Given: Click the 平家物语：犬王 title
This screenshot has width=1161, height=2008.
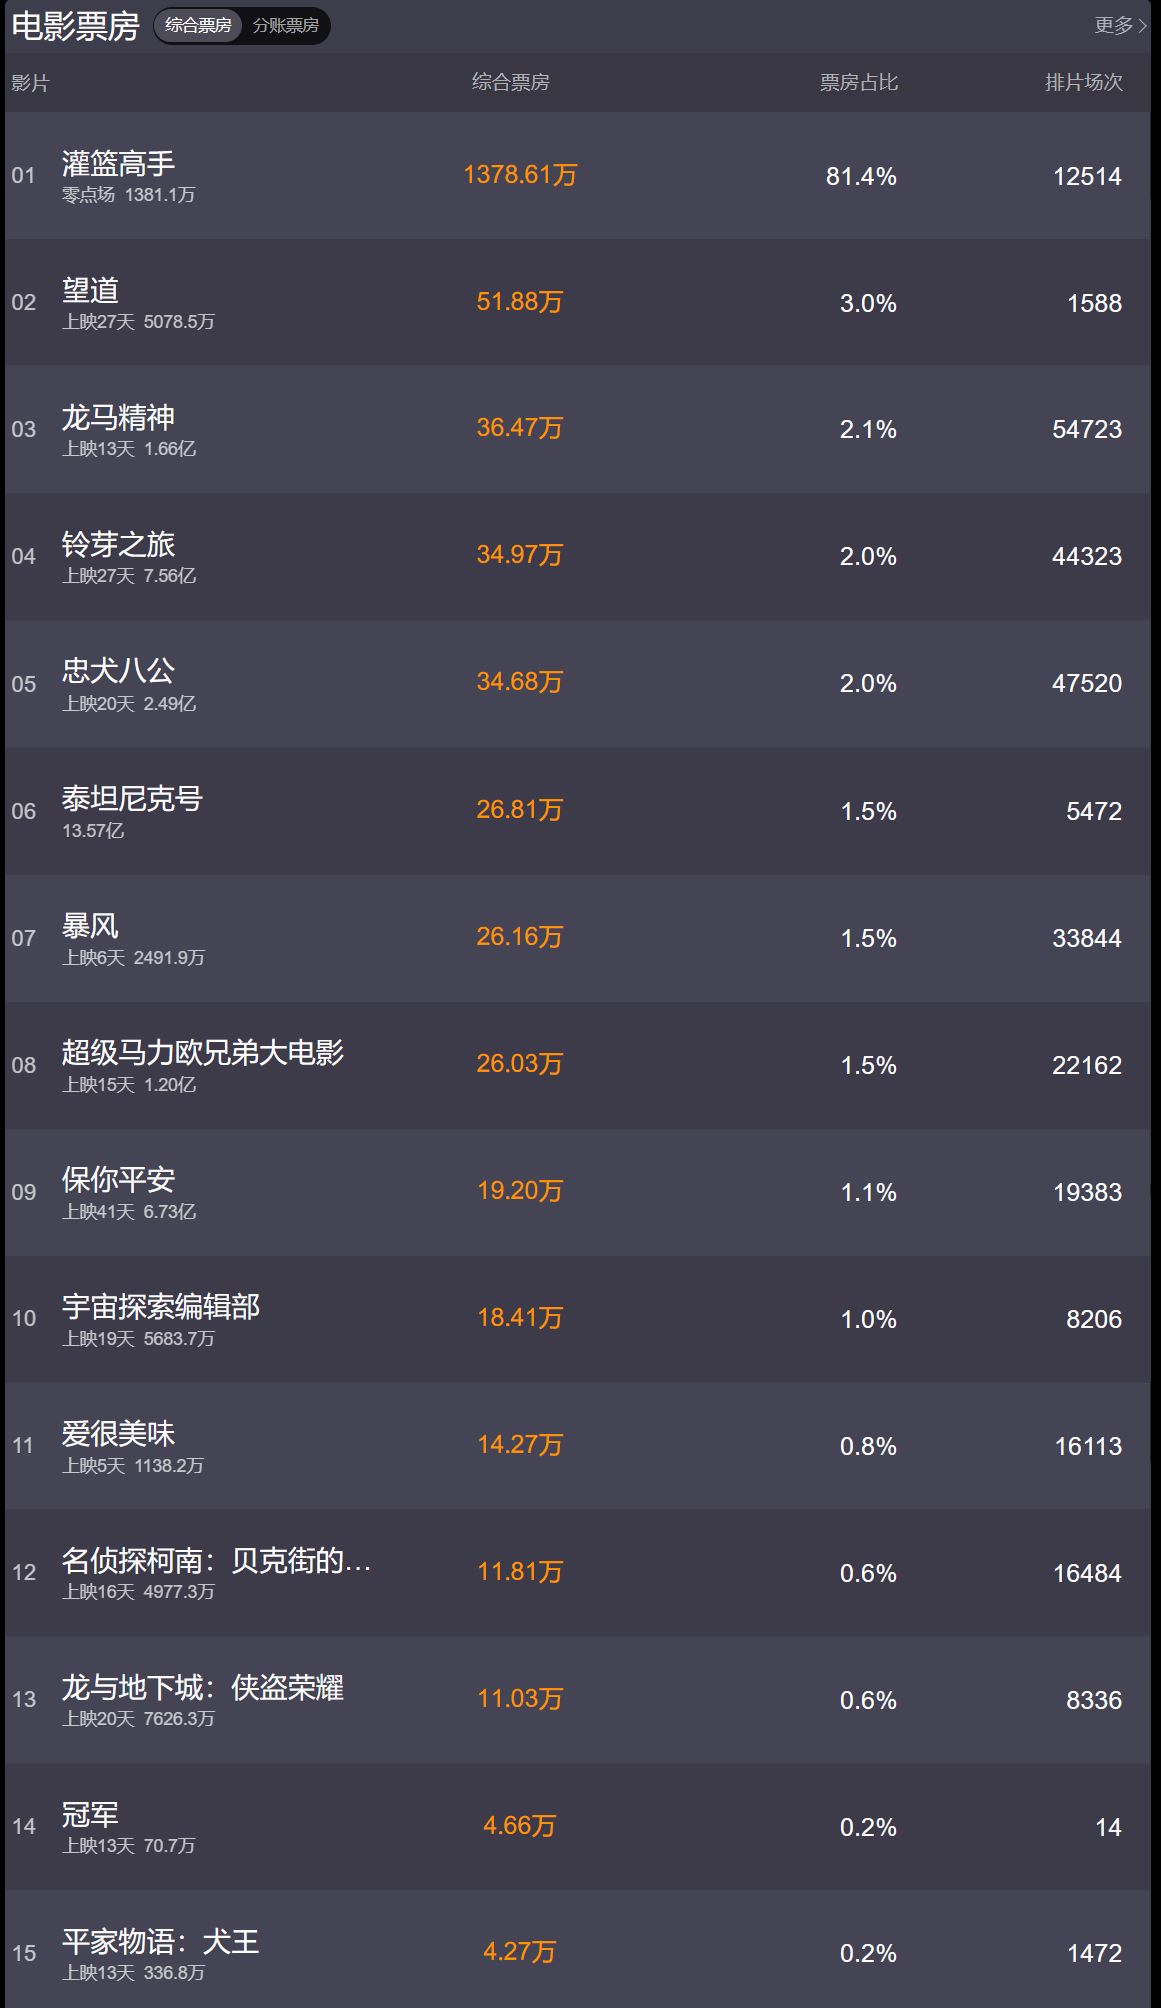Looking at the screenshot, I should tap(161, 1941).
